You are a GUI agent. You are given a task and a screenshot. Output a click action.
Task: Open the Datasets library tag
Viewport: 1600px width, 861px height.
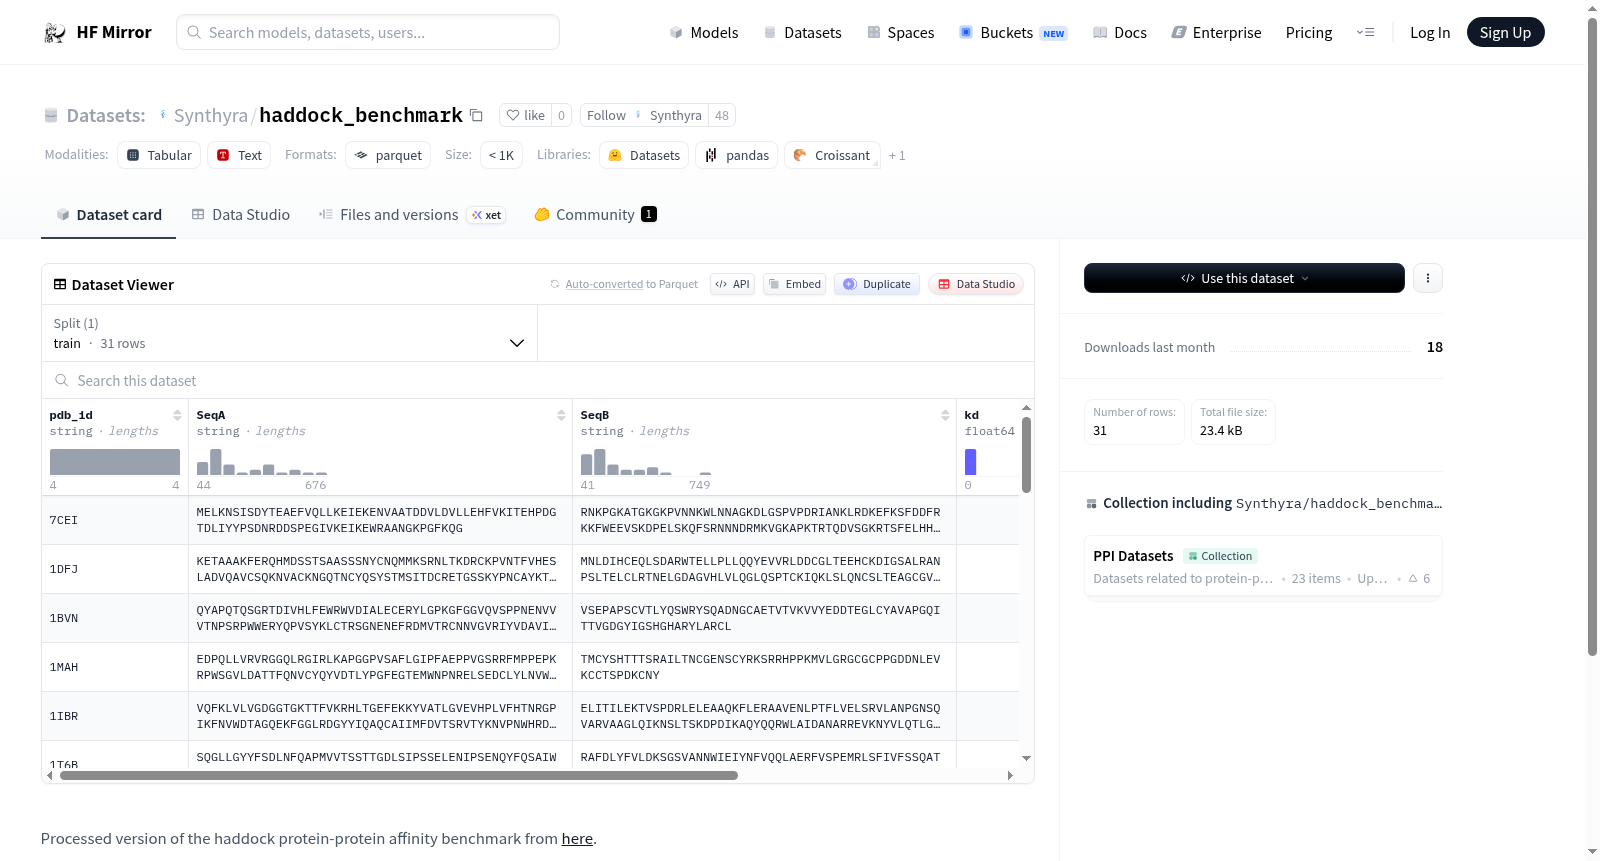click(x=644, y=155)
